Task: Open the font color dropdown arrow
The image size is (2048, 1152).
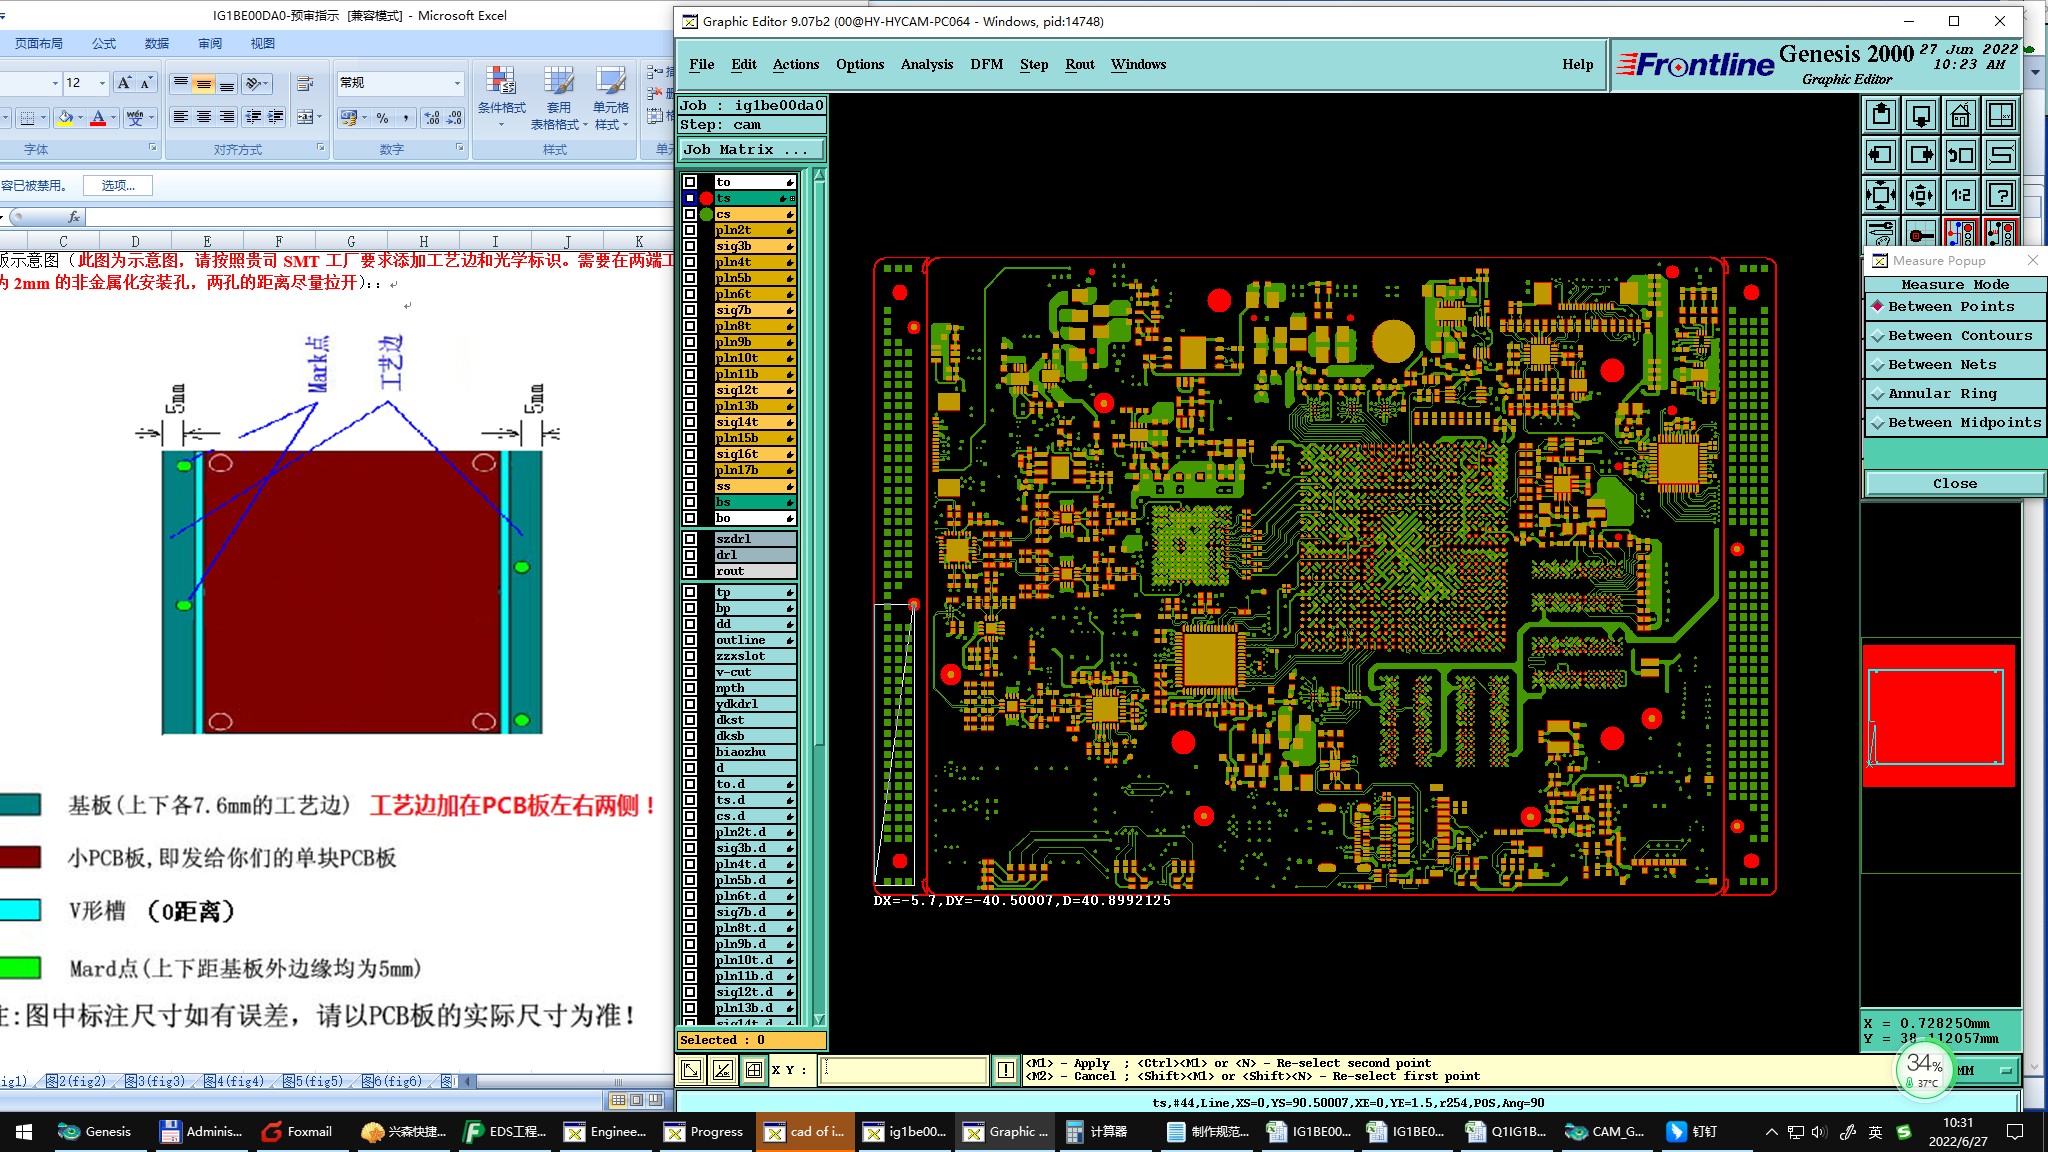Action: 113,118
